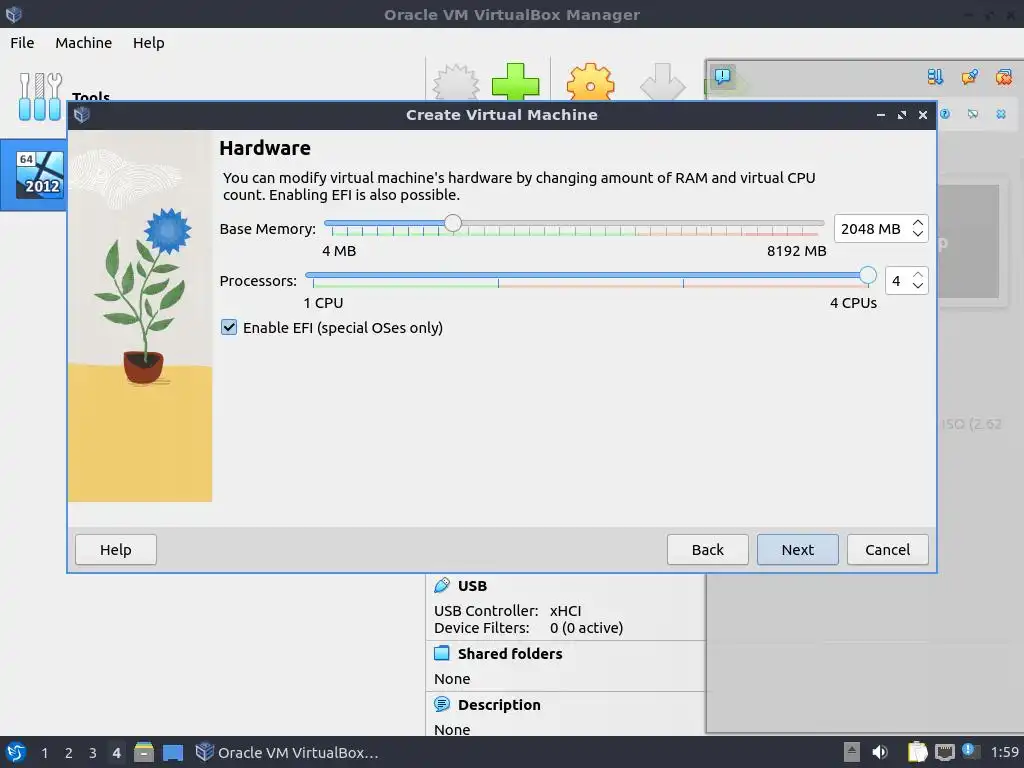Click the 'Device Filters: 0 (0 active)' text
The width and height of the screenshot is (1024, 768).
[528, 628]
